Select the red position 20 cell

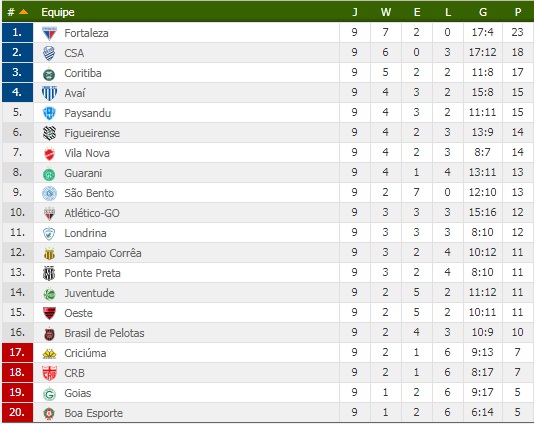tap(17, 413)
